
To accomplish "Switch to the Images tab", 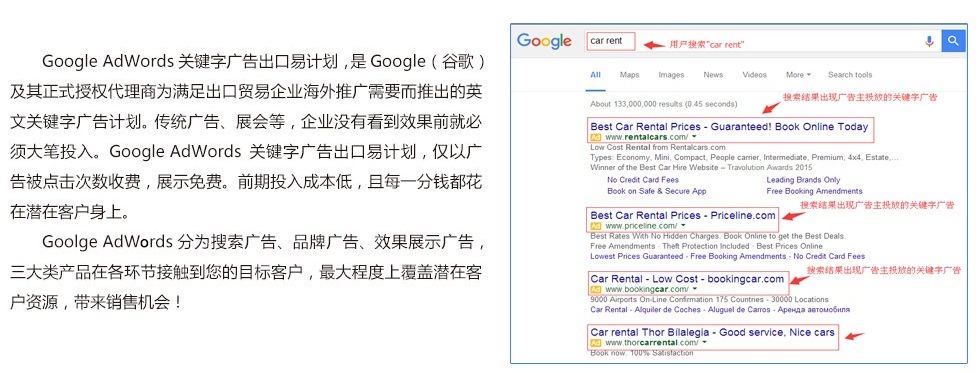I will (x=671, y=74).
